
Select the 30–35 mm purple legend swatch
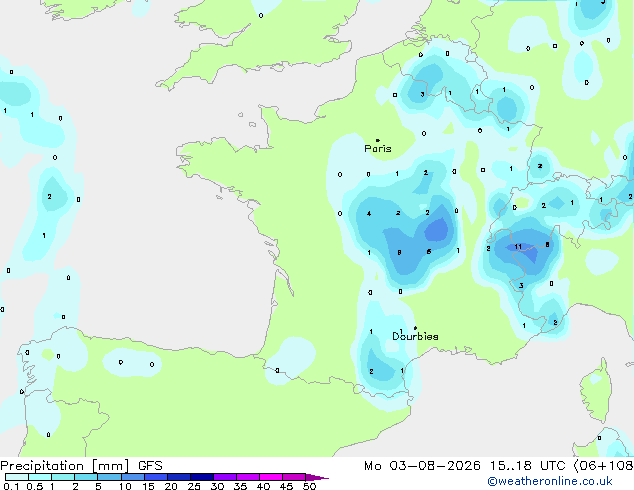[x=225, y=477]
